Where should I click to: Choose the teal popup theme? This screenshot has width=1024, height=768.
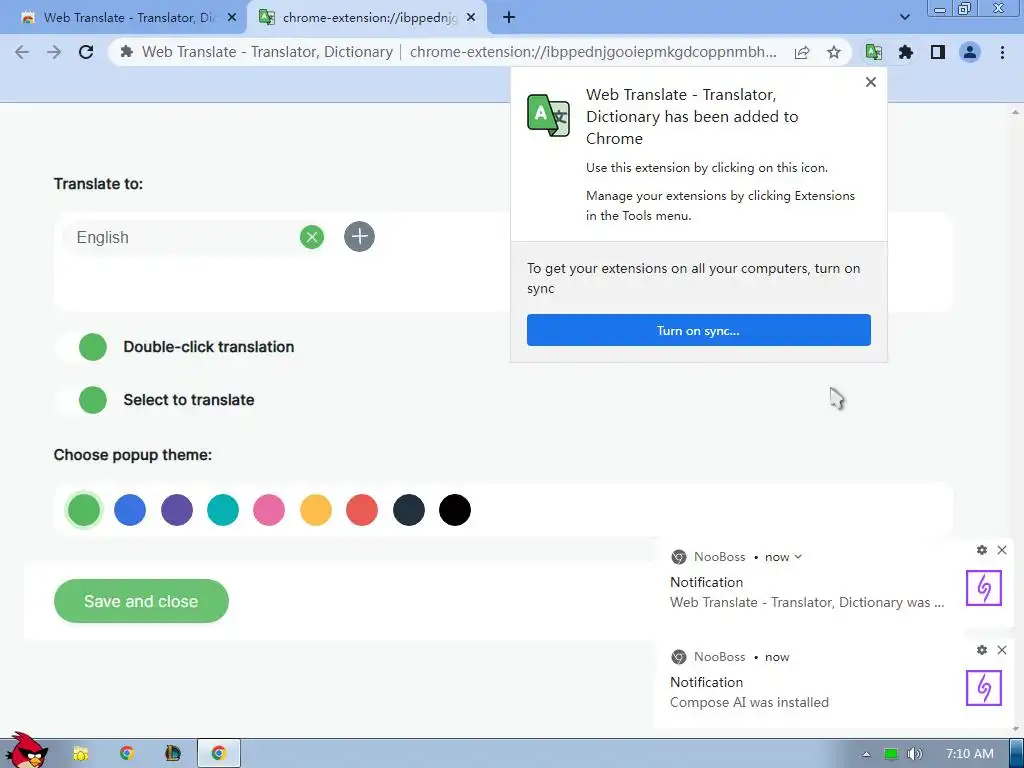pyautogui.click(x=223, y=510)
